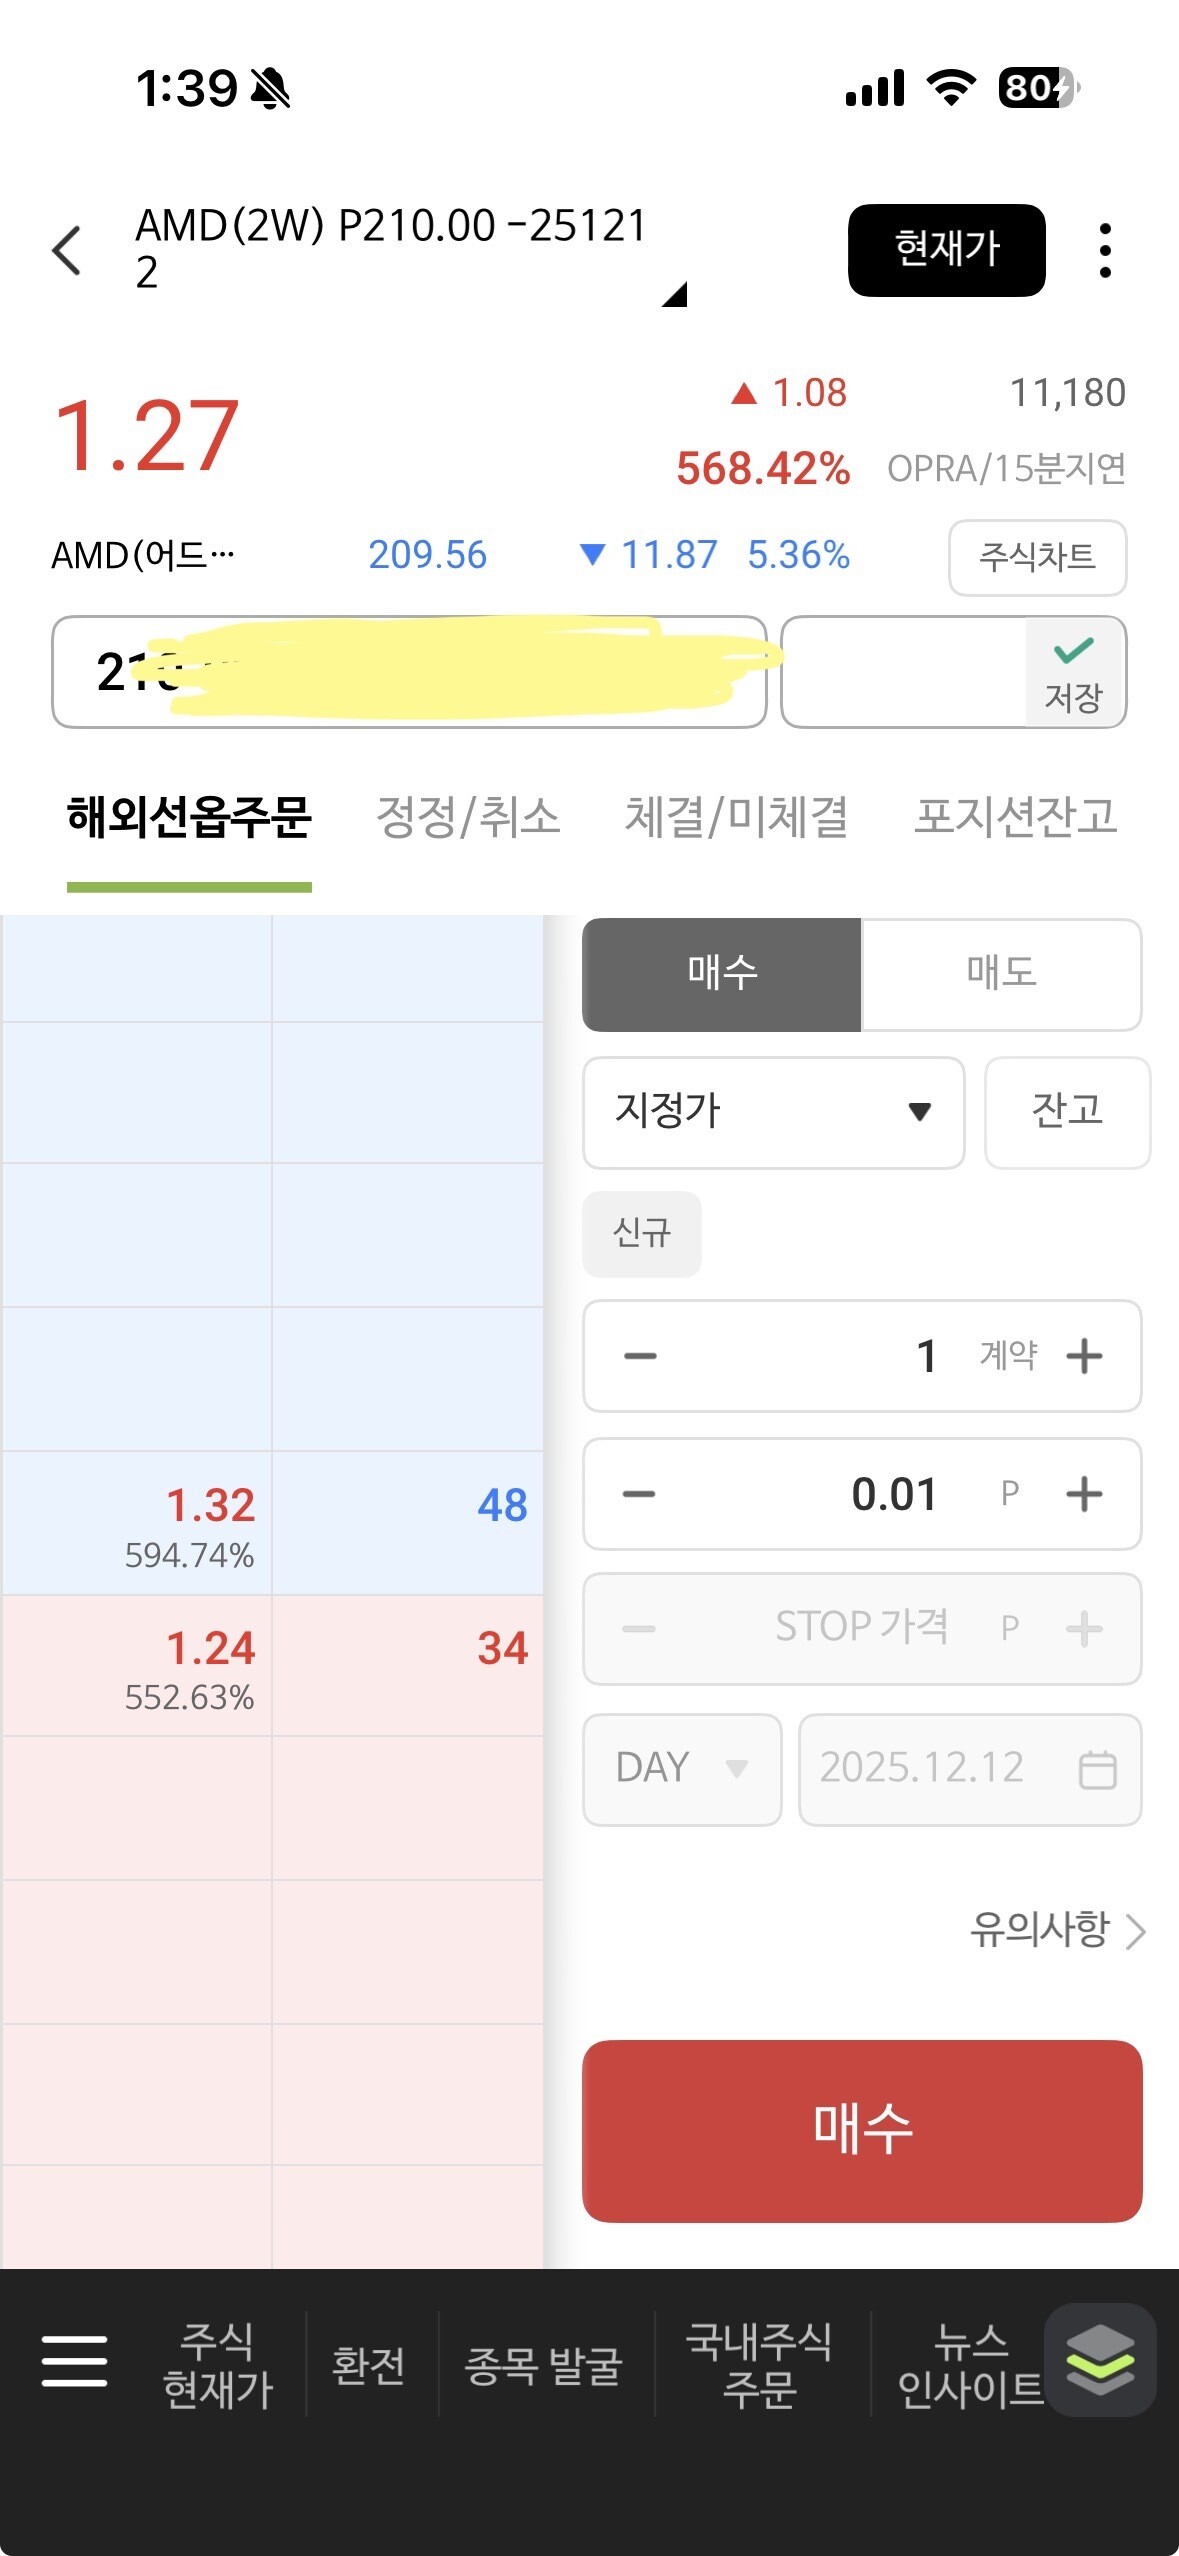
Task: Tap the back arrow icon
Action: coord(67,250)
